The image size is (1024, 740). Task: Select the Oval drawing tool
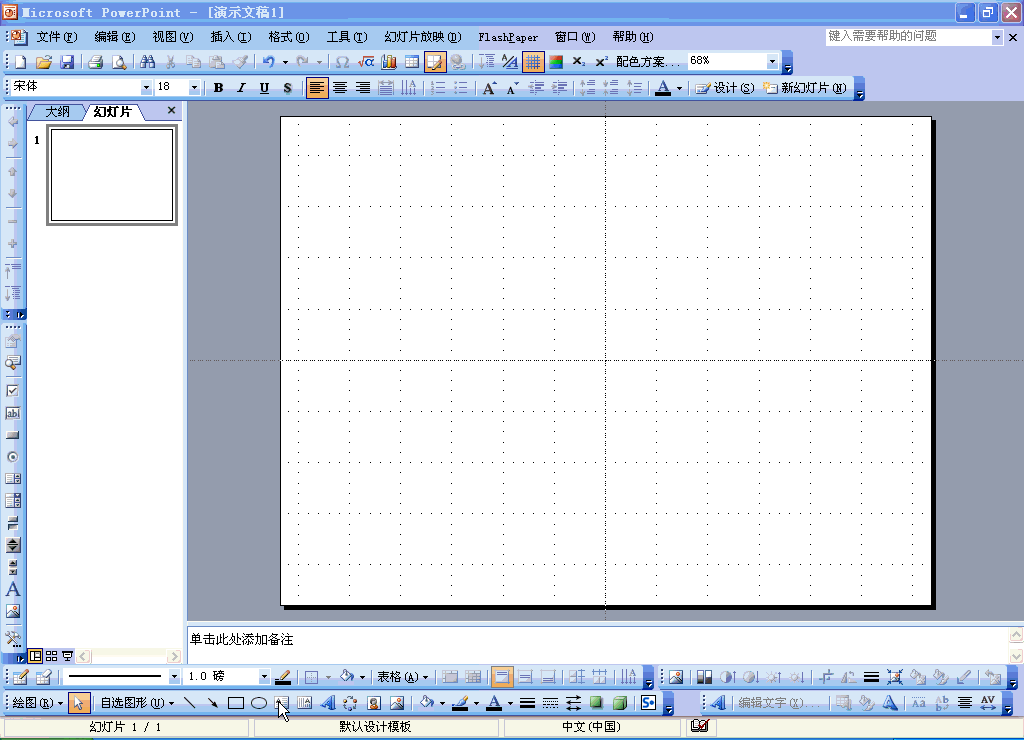click(x=259, y=703)
